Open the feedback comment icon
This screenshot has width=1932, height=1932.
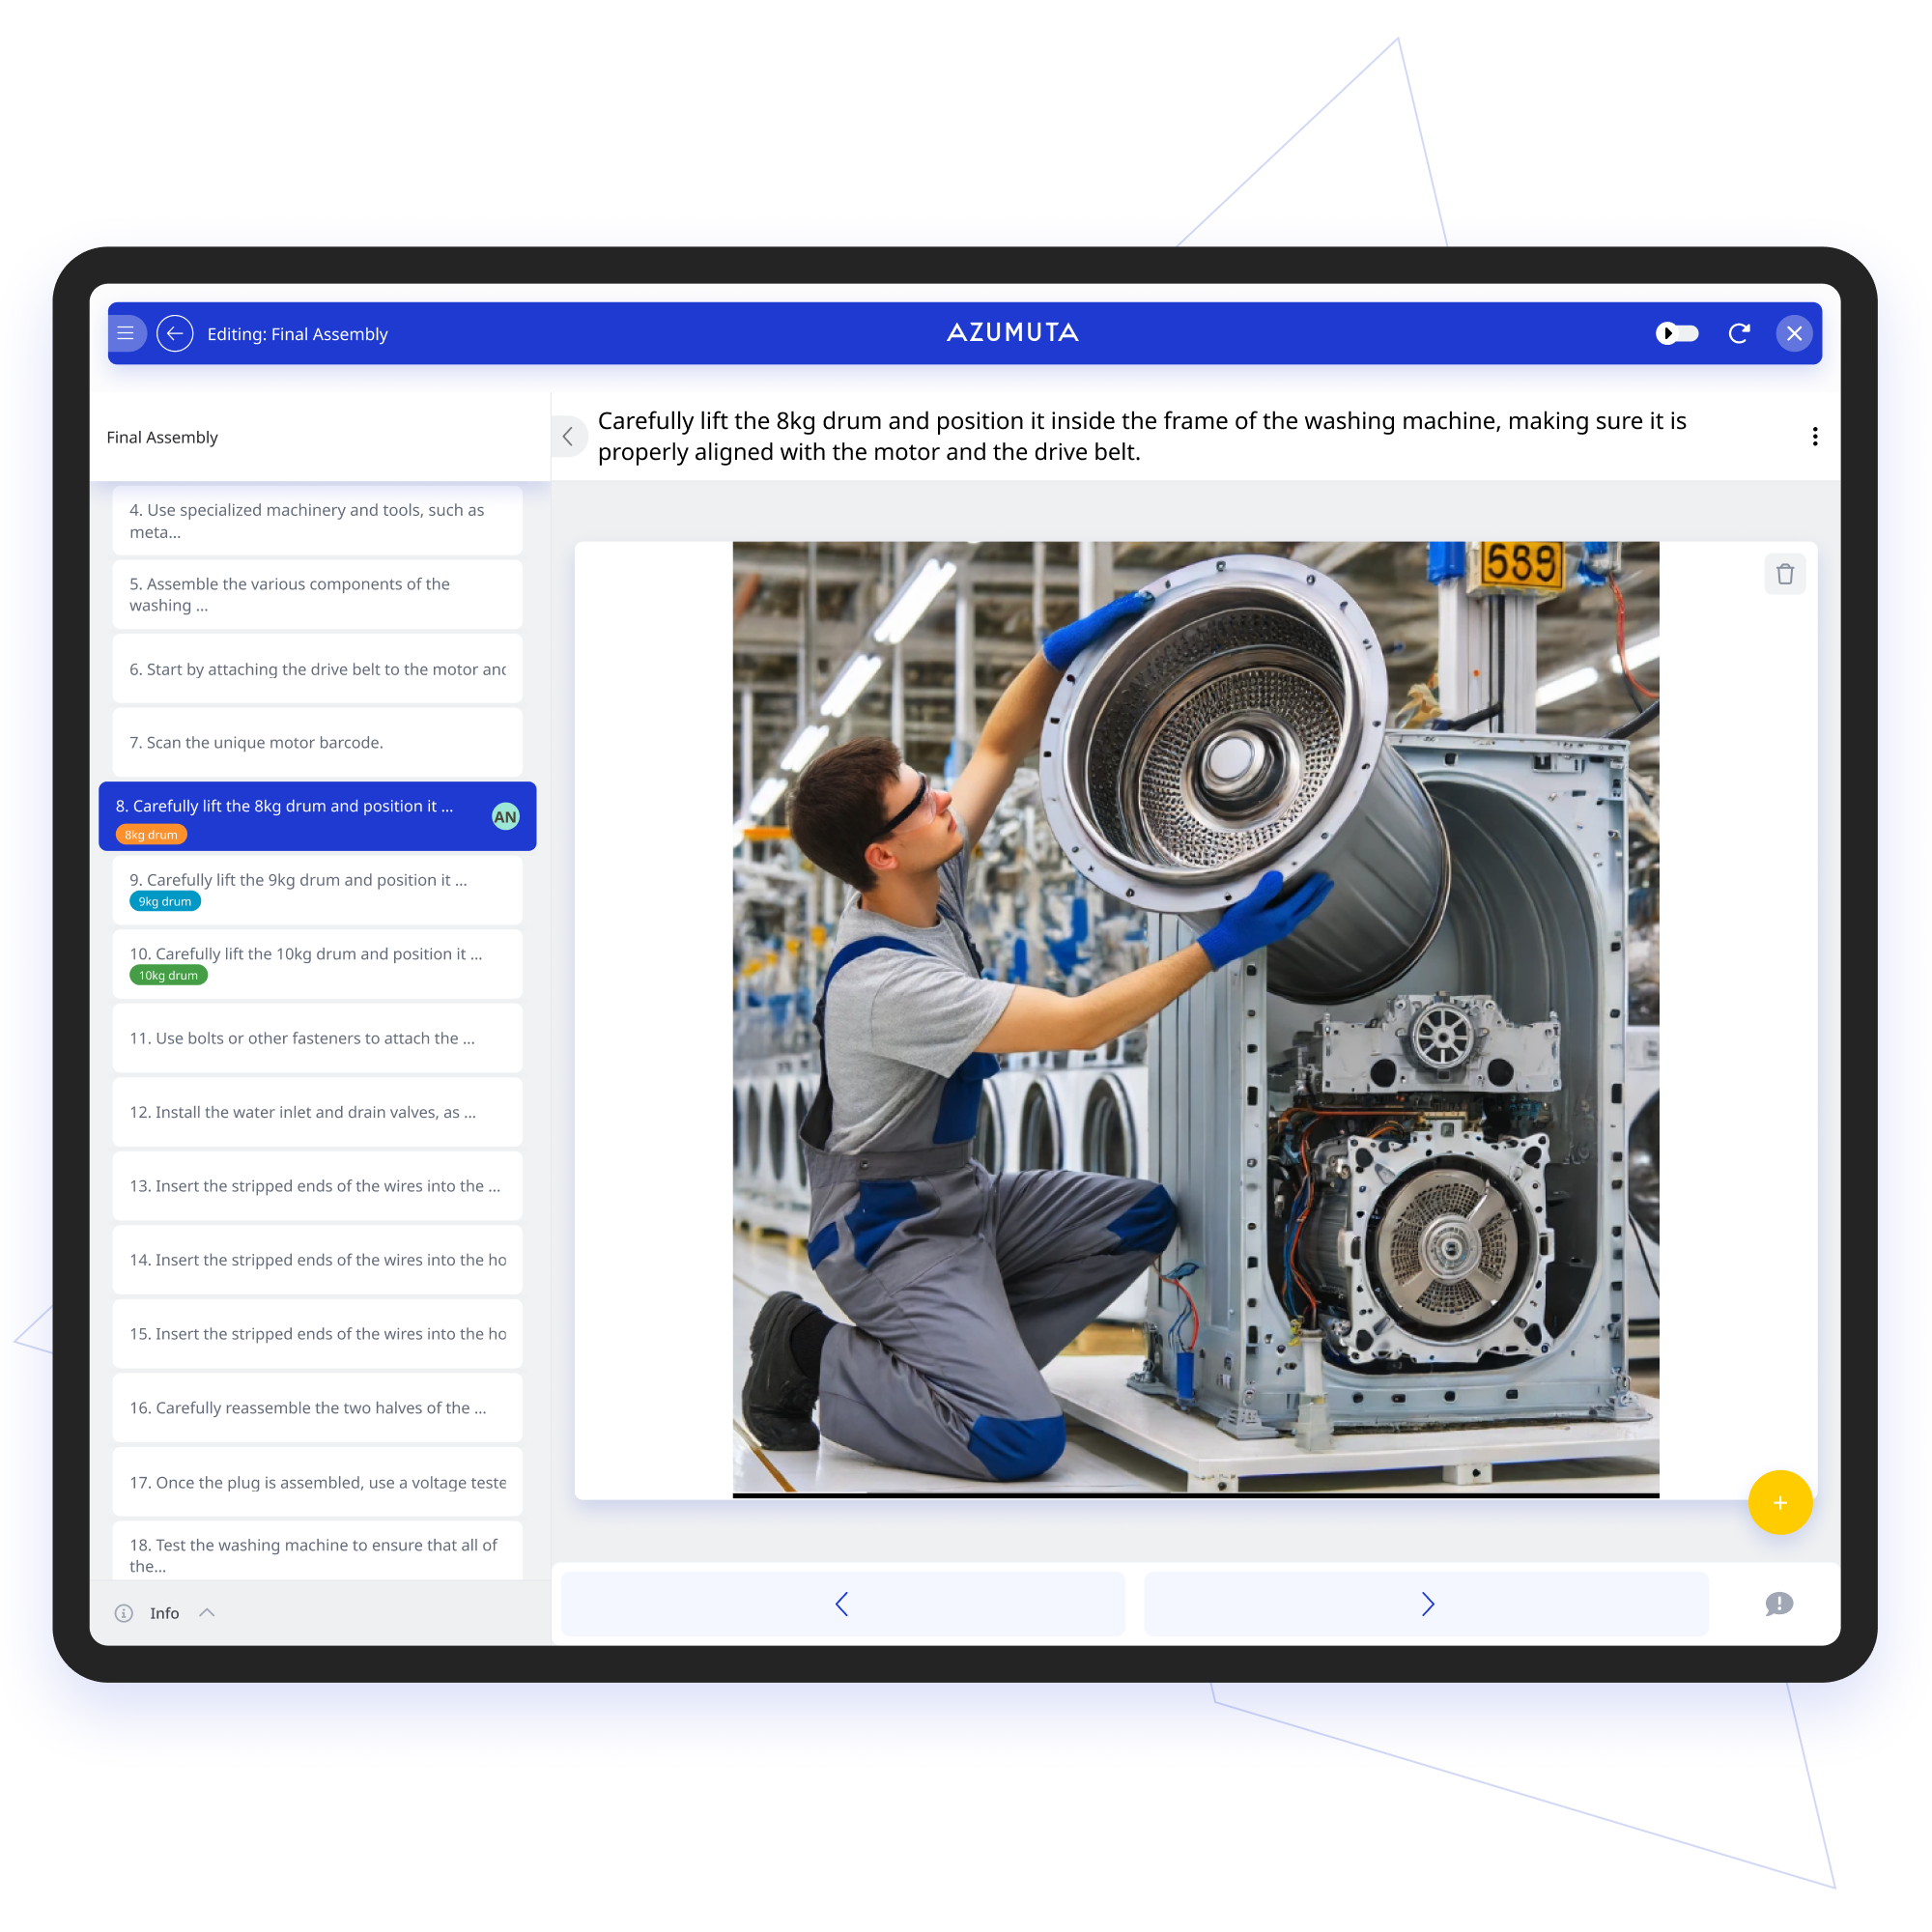(1778, 1604)
